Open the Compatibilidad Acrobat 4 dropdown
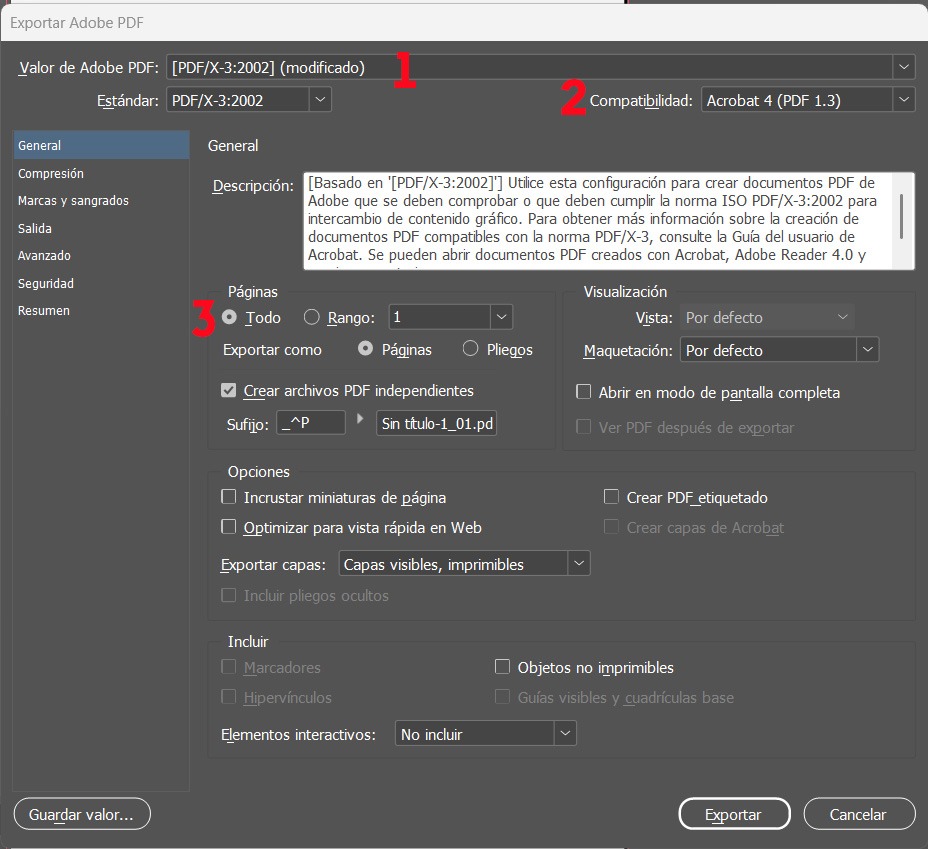Viewport: 928px width, 849px height. click(904, 99)
